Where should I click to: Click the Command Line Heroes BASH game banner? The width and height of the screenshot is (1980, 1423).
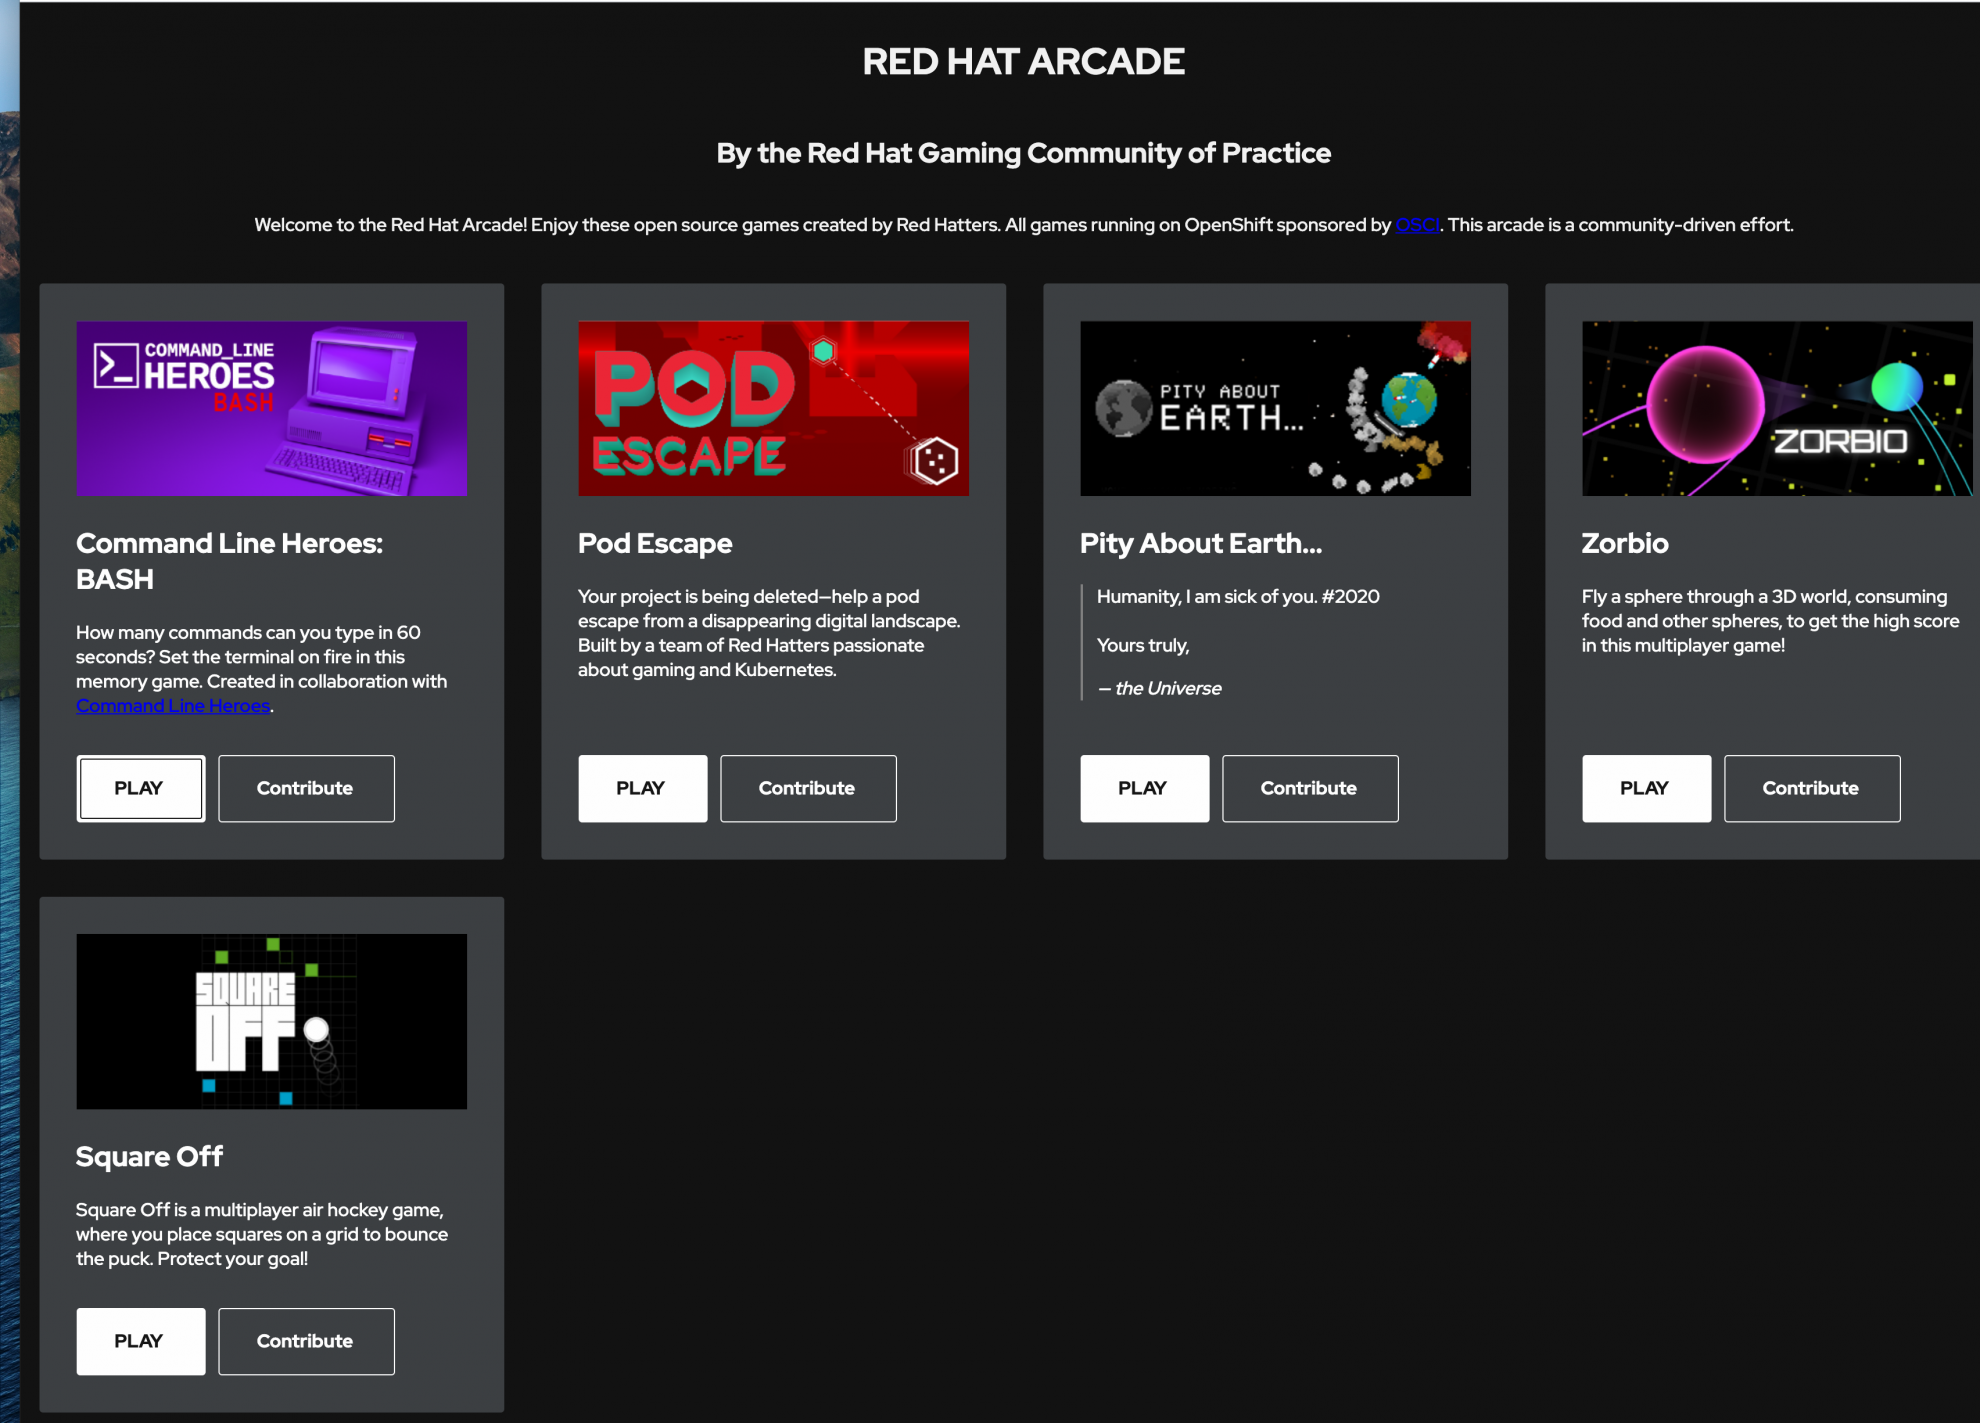coord(271,408)
